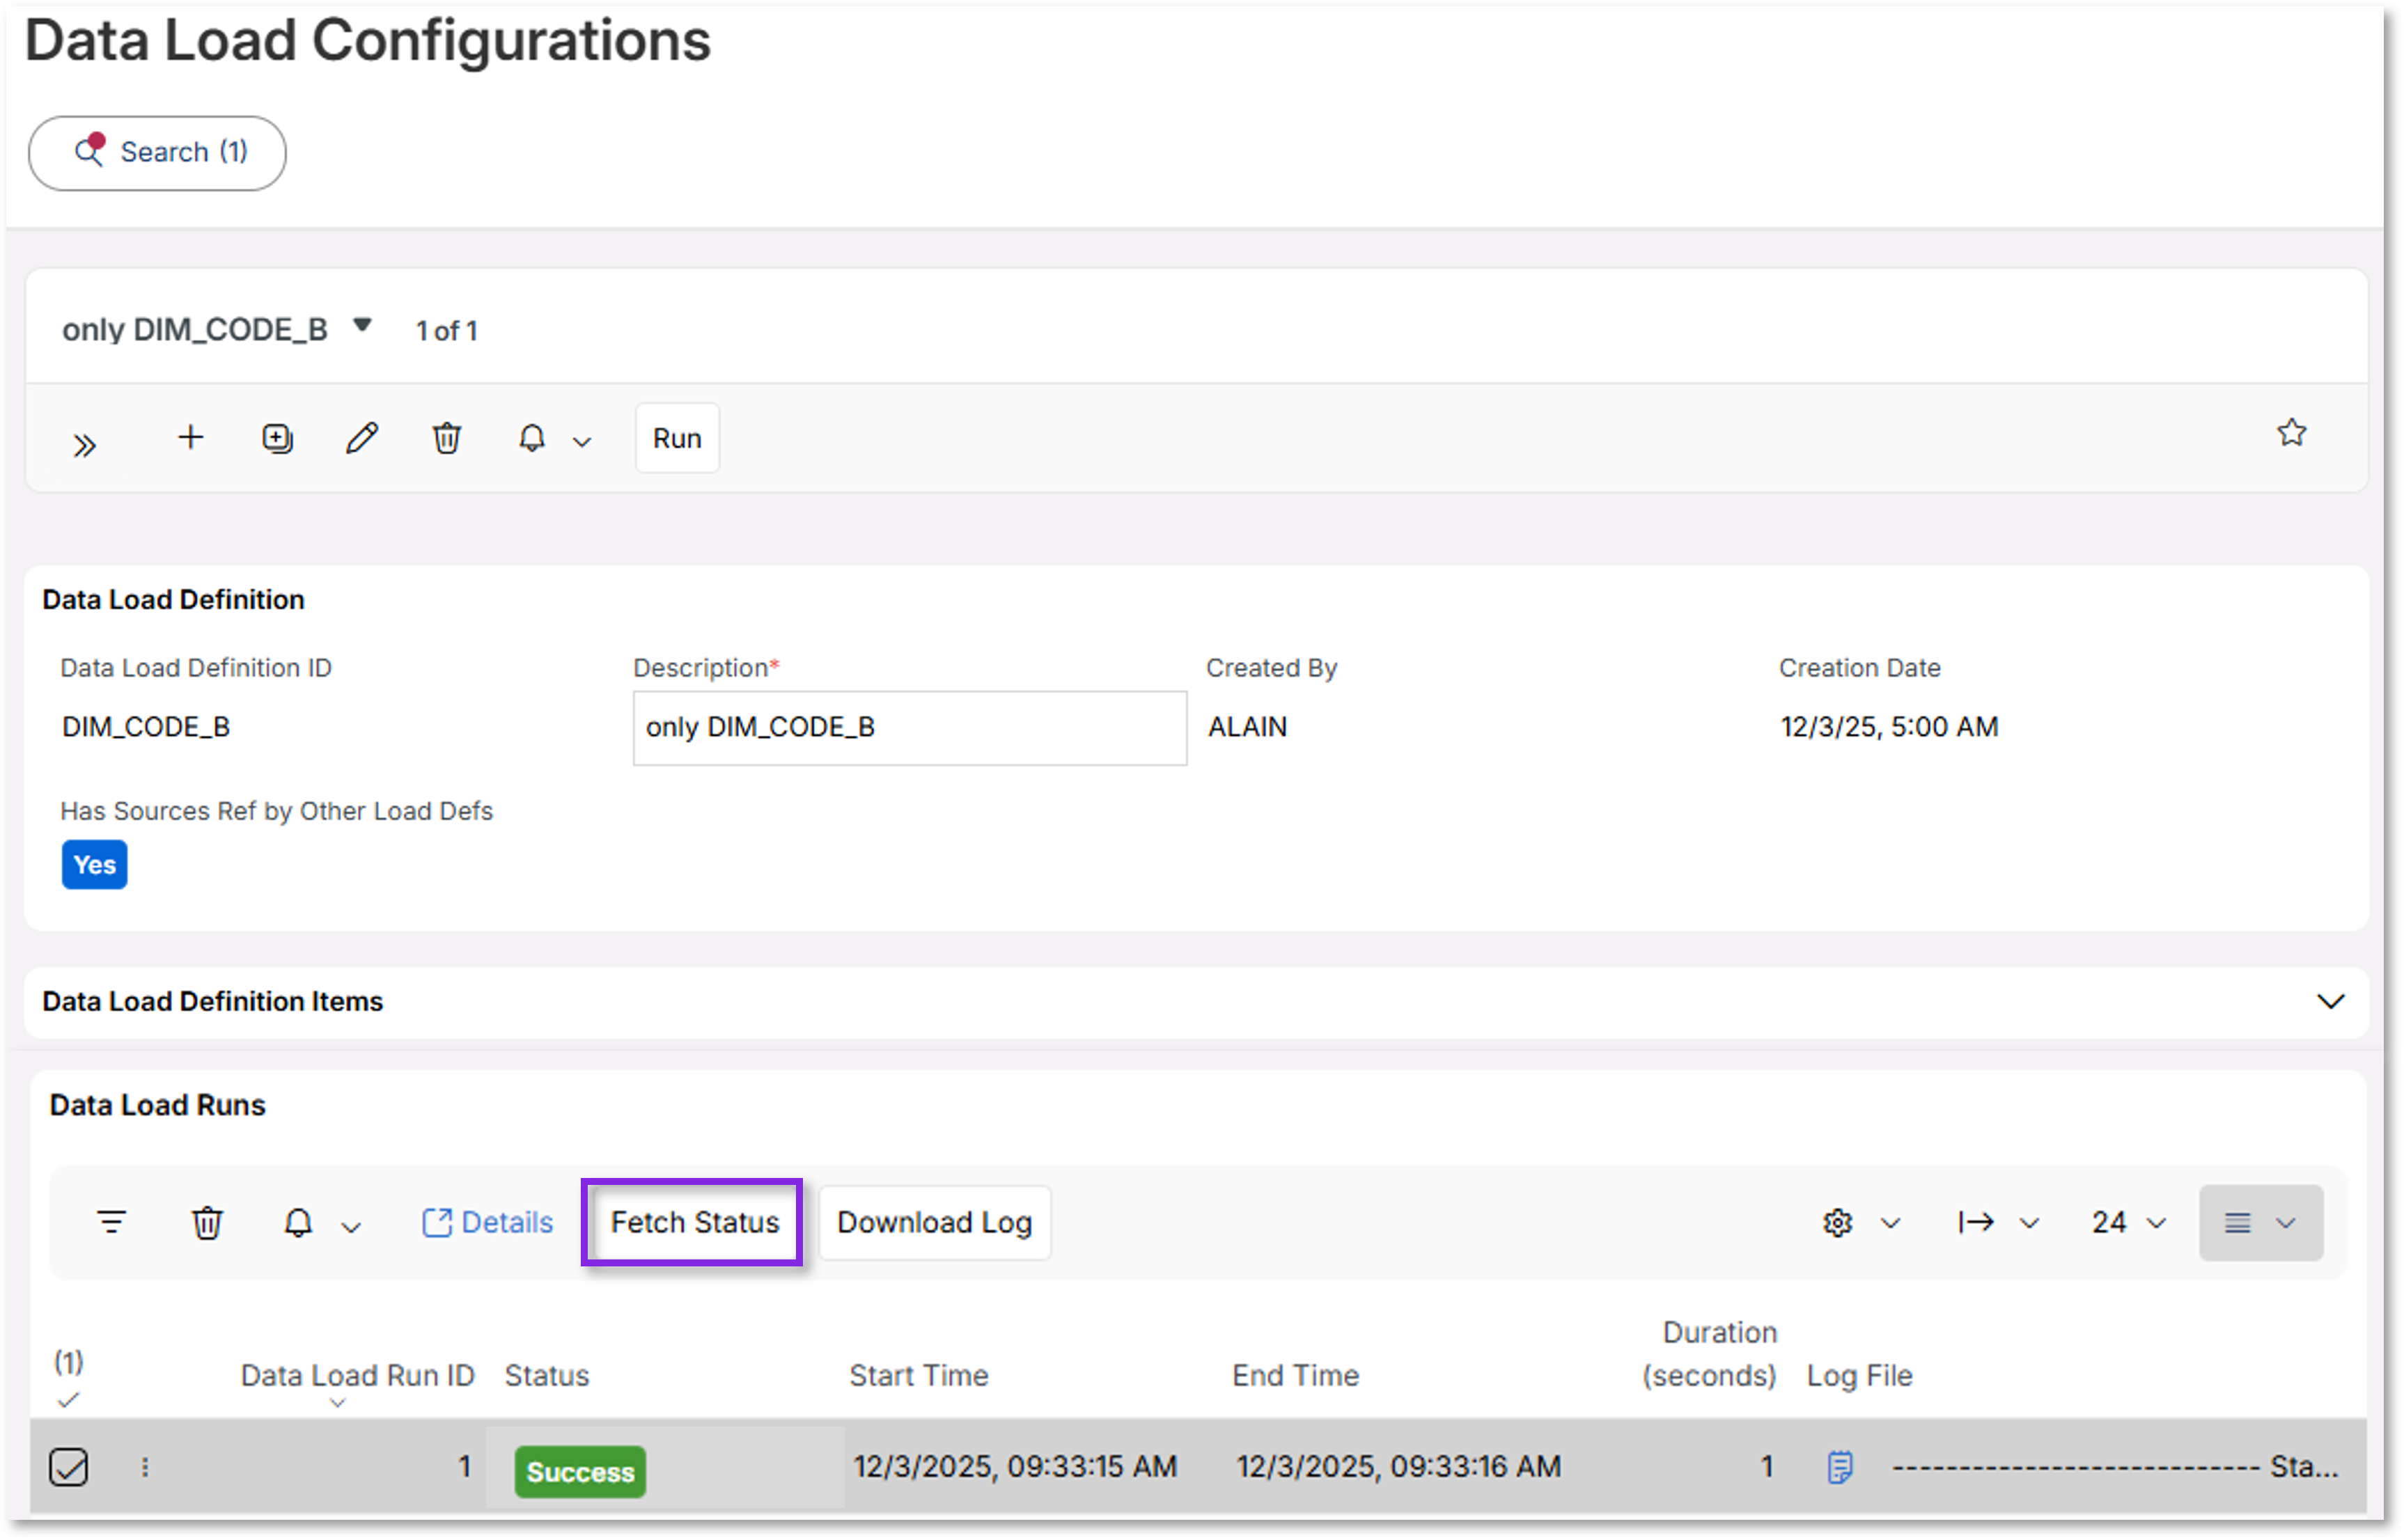This screenshot has width=2404, height=1540.
Task: Run the data load configuration
Action: (x=677, y=438)
